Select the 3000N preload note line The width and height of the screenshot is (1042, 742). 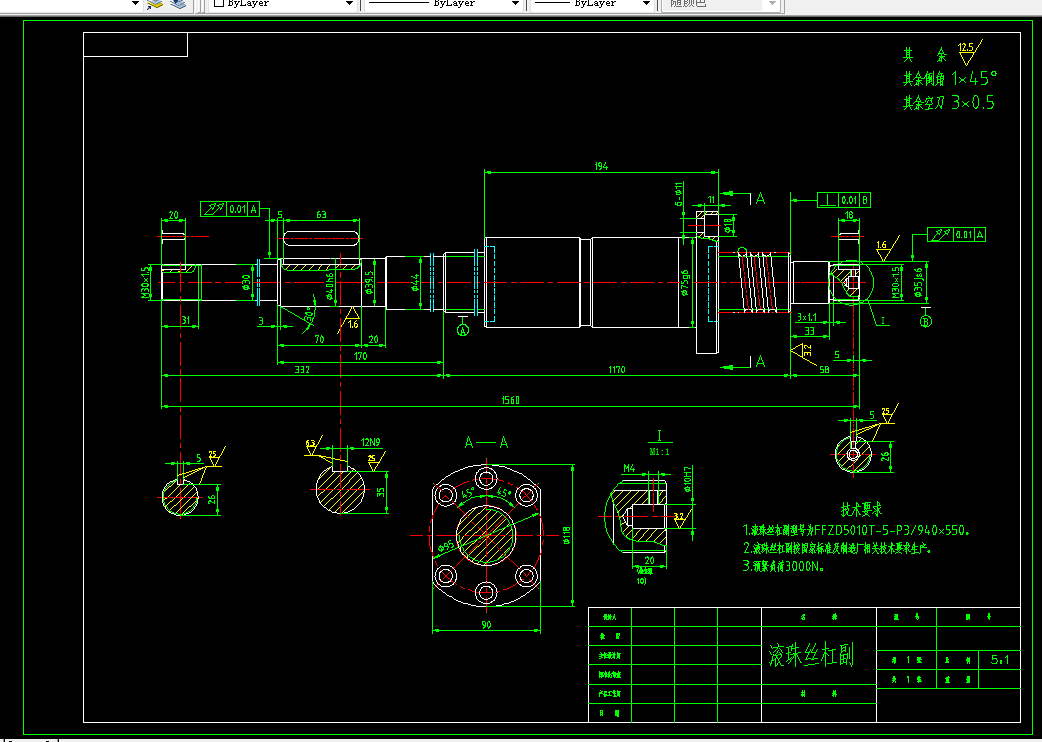tap(784, 567)
